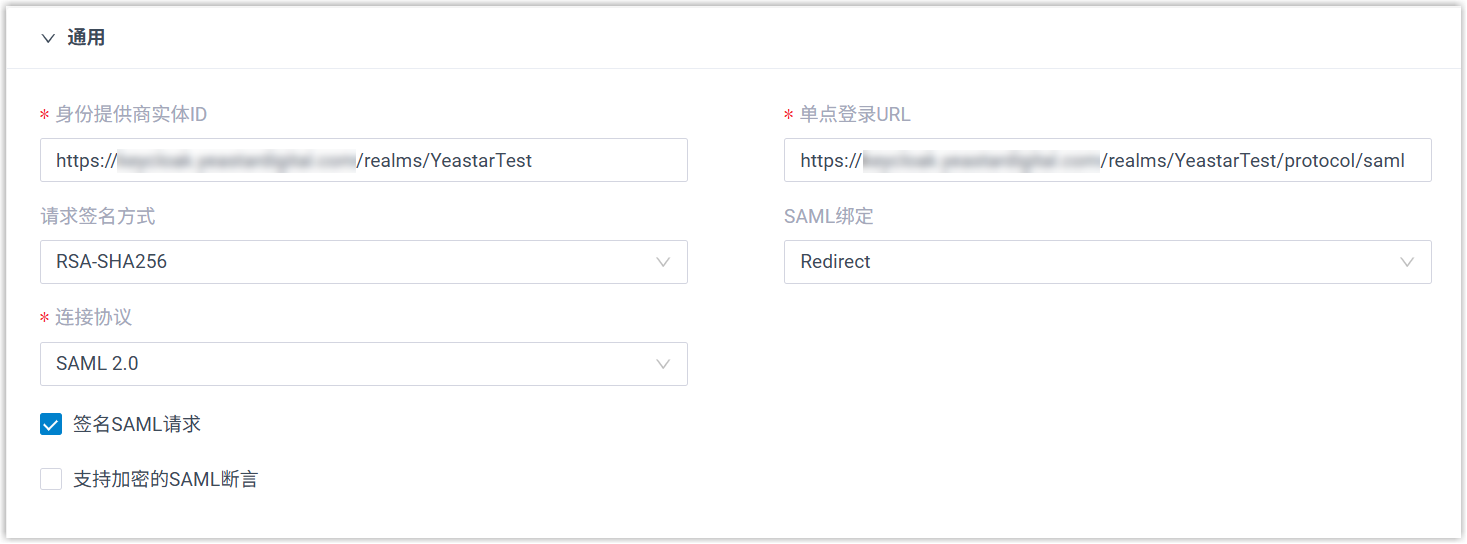
Task: Open the Redirect SAML绑定 dropdown
Action: [x=1090, y=262]
